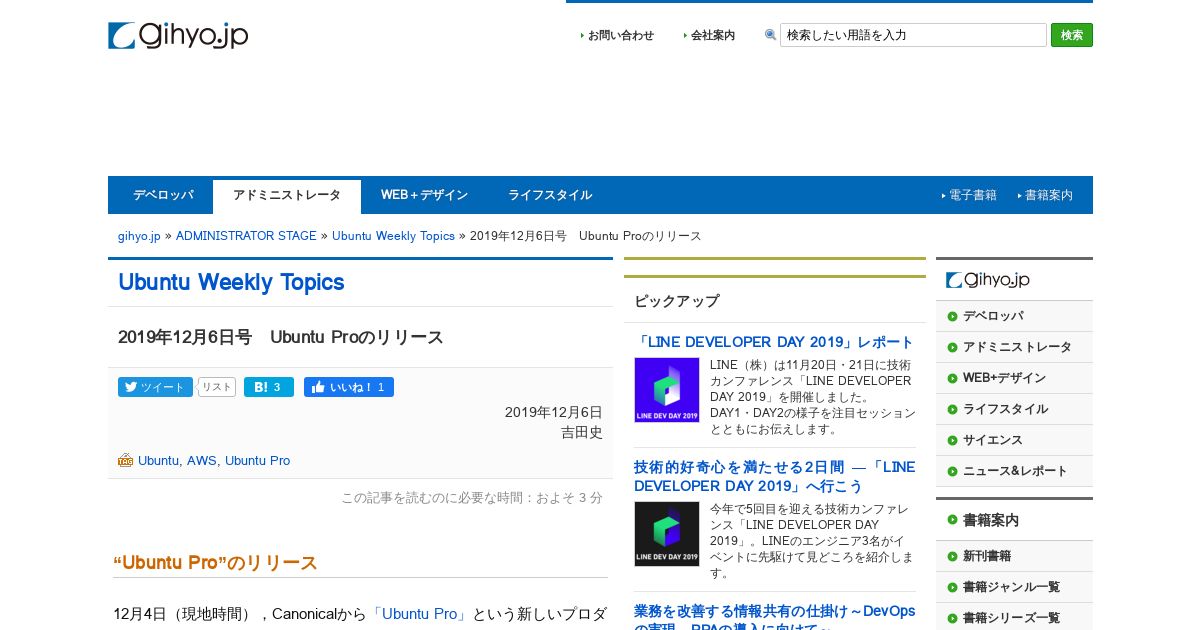Select the アドミニストレータ navigation tab
This screenshot has height=630, width=1200.
pyautogui.click(x=287, y=196)
